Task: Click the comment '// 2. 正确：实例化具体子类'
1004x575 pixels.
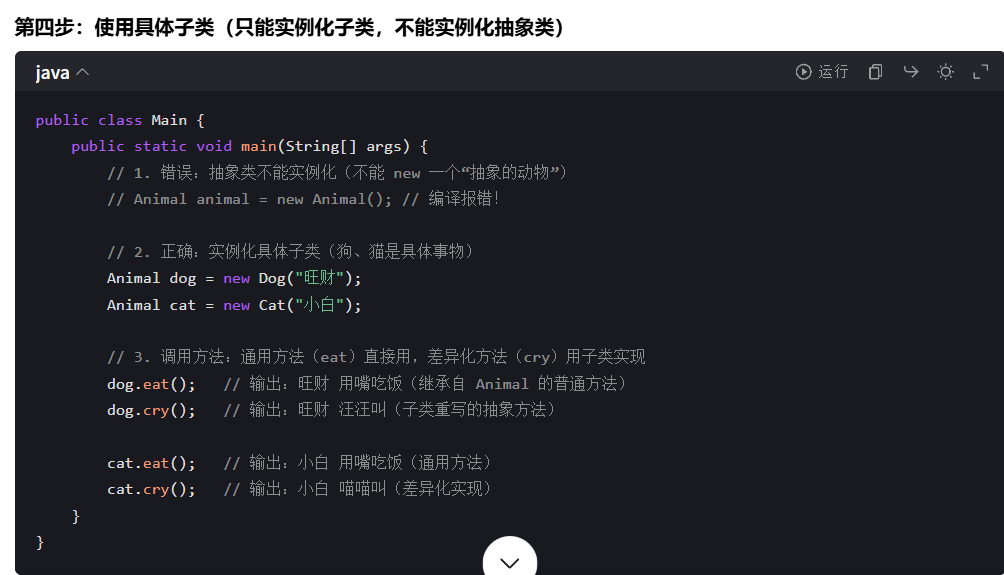Action: (290, 252)
